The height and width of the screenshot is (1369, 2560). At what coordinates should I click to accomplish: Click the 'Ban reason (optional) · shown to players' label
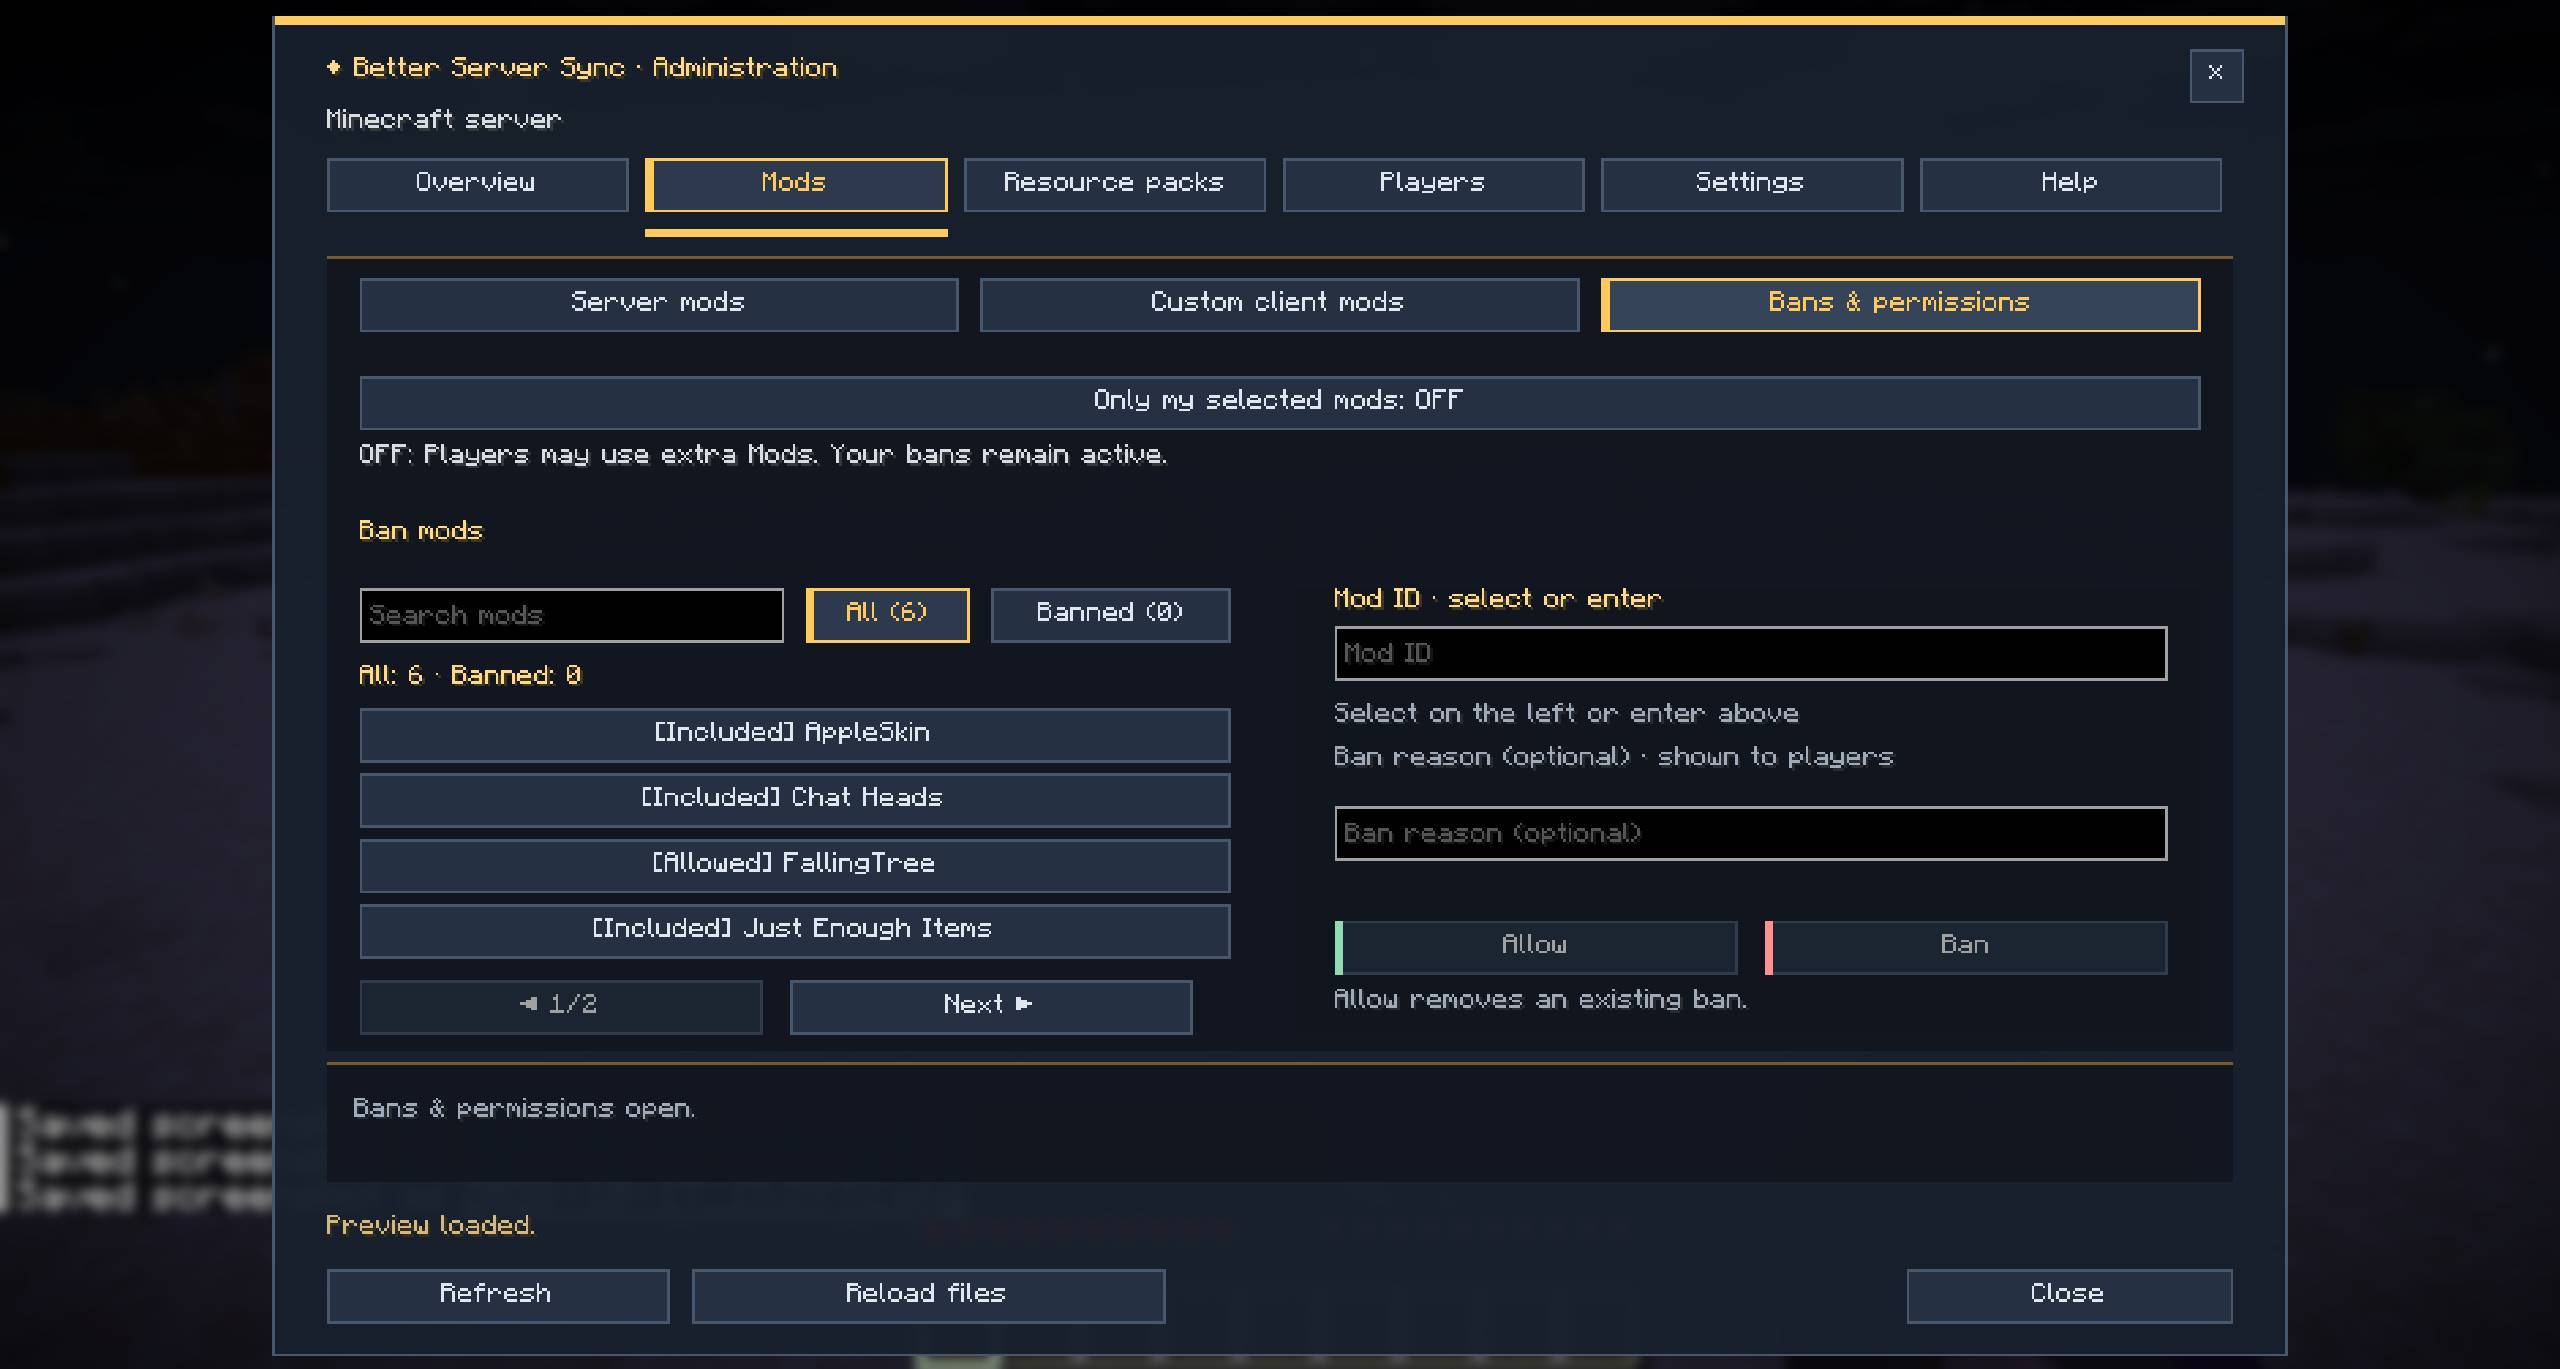point(1613,757)
